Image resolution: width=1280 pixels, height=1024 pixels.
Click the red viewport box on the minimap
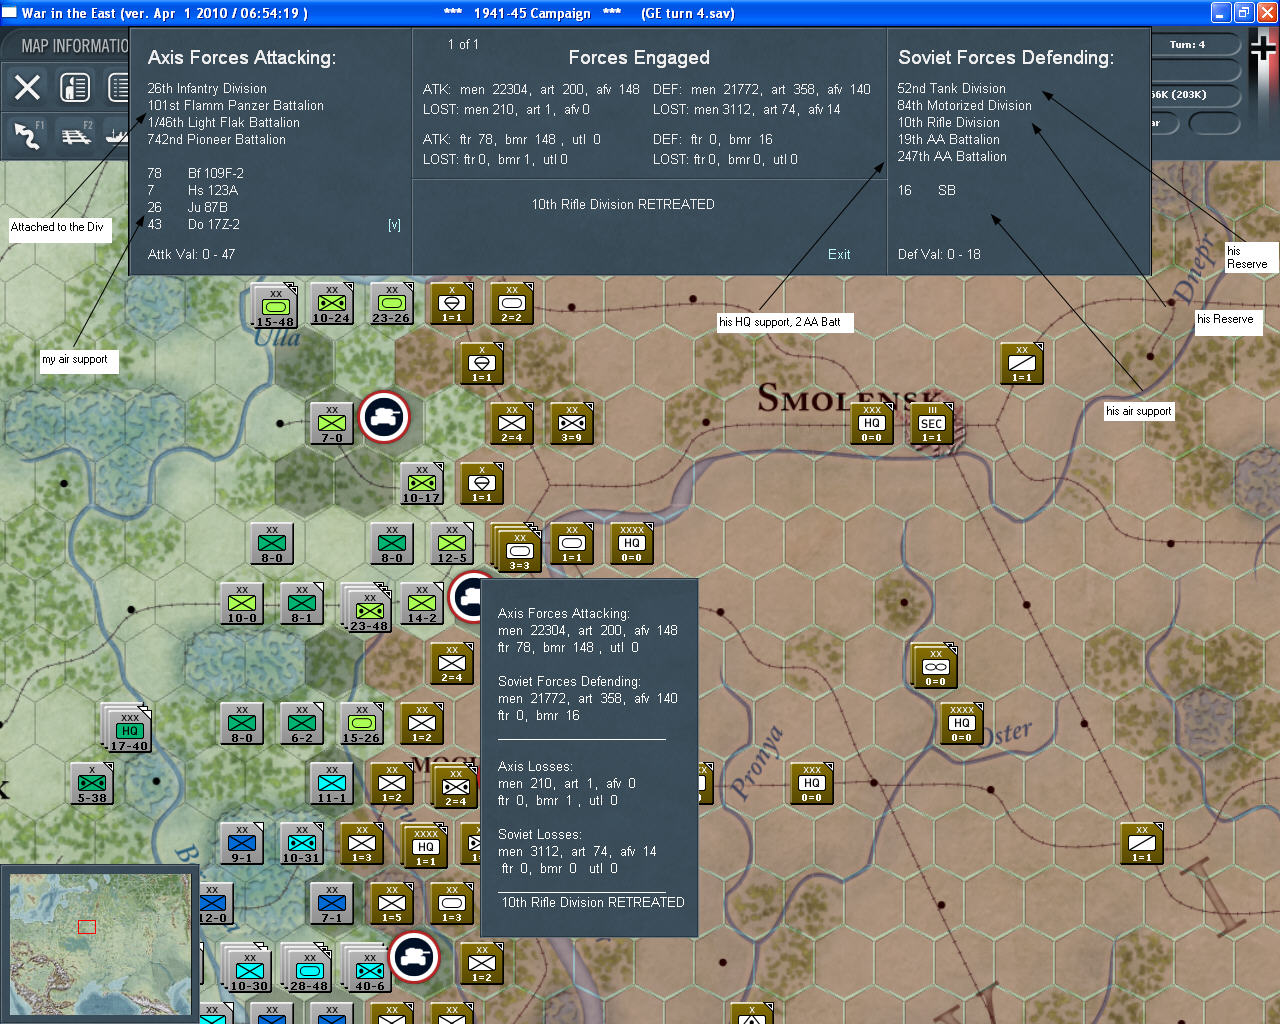[x=87, y=927]
